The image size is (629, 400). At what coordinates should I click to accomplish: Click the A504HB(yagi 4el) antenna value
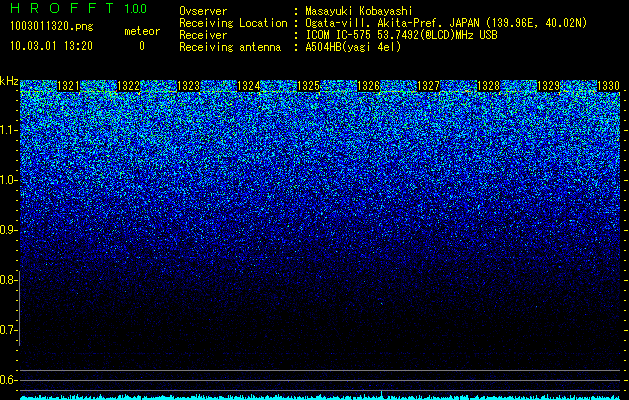(353, 47)
